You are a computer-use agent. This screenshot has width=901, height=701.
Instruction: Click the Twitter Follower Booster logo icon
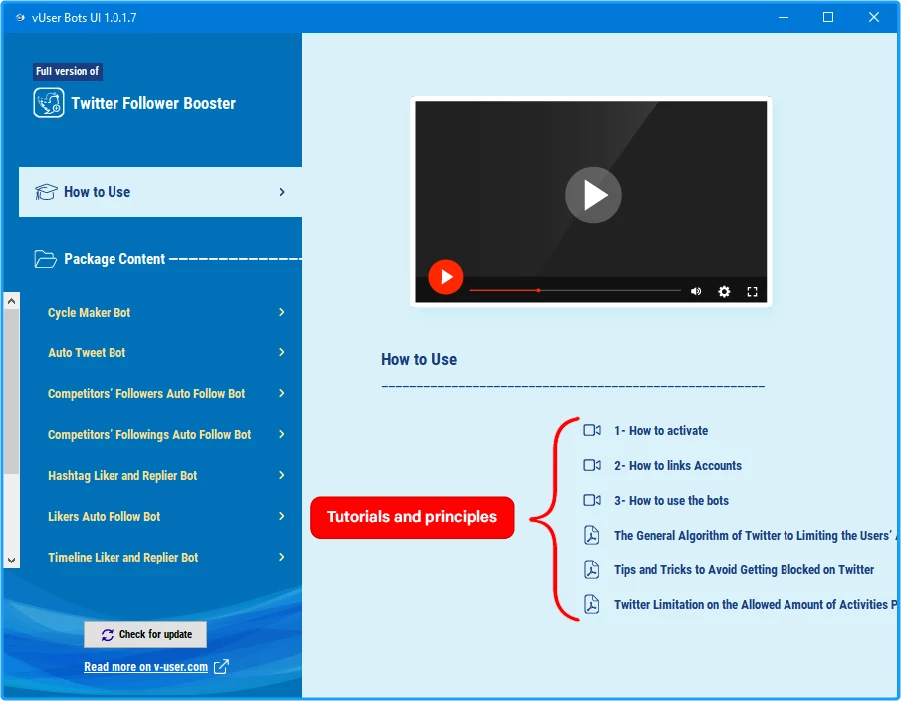(x=49, y=103)
